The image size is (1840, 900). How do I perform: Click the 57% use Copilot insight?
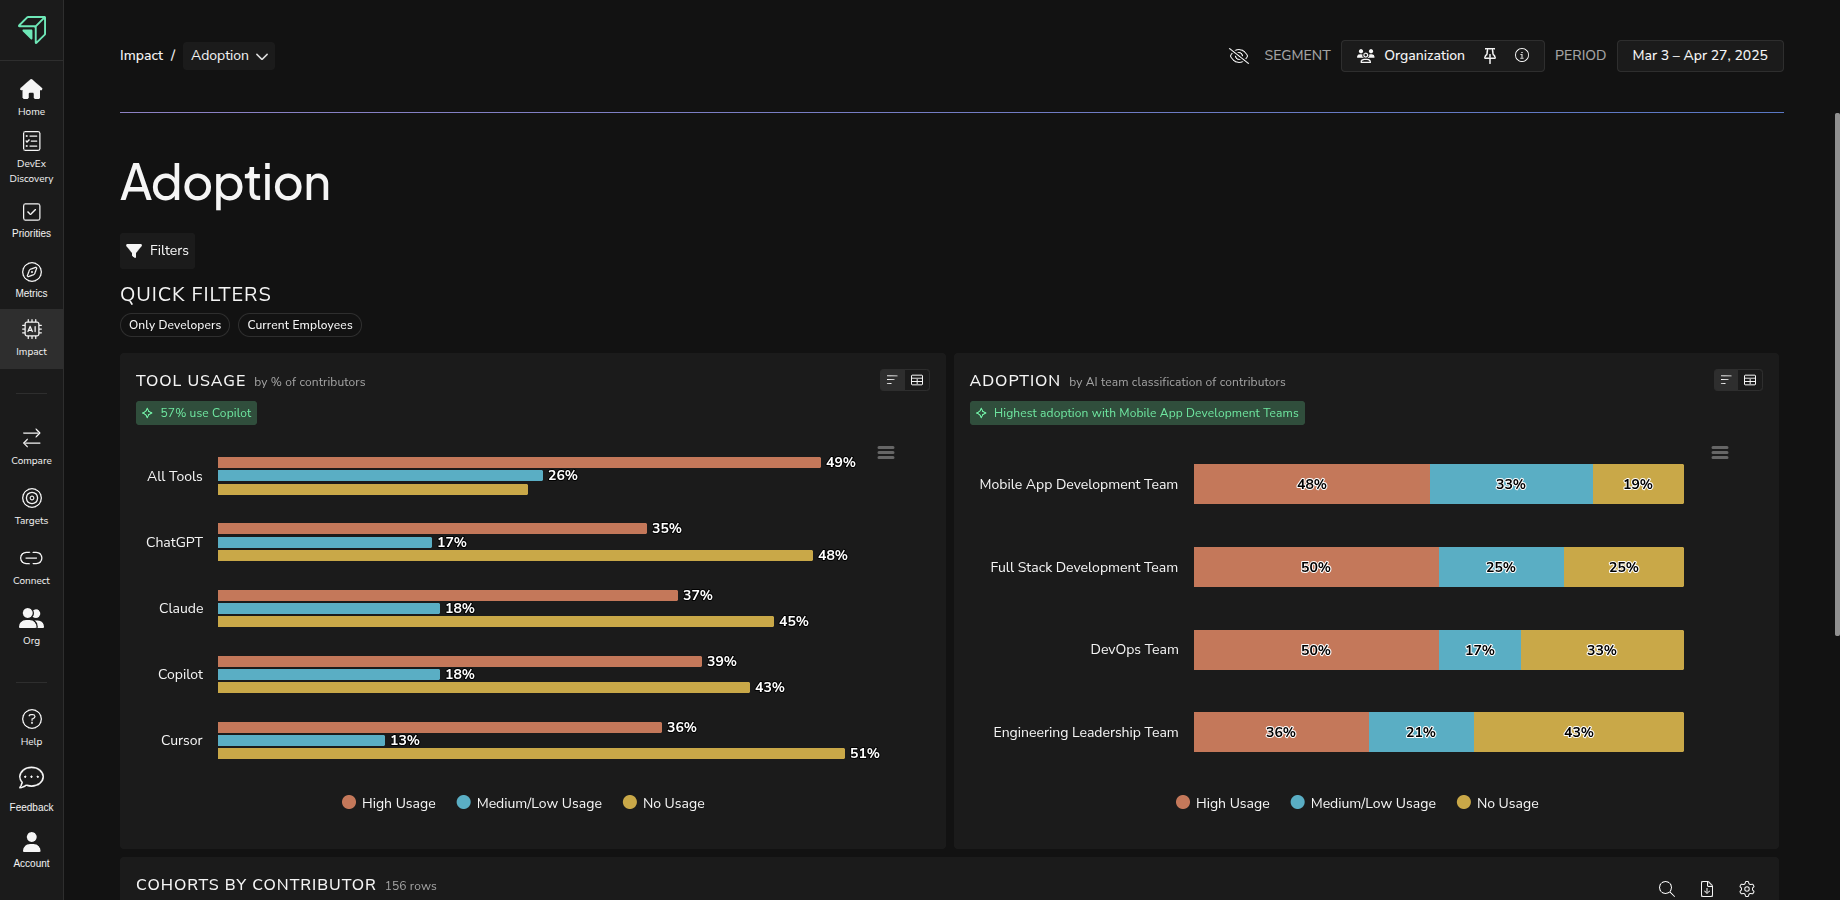[x=196, y=413]
